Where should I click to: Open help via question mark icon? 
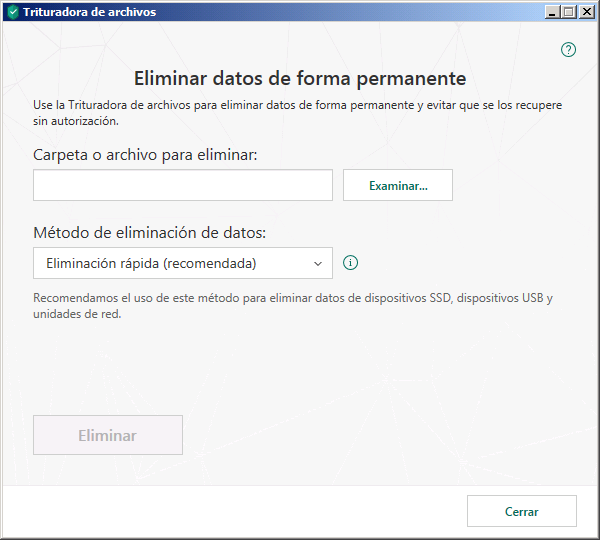coord(568,49)
